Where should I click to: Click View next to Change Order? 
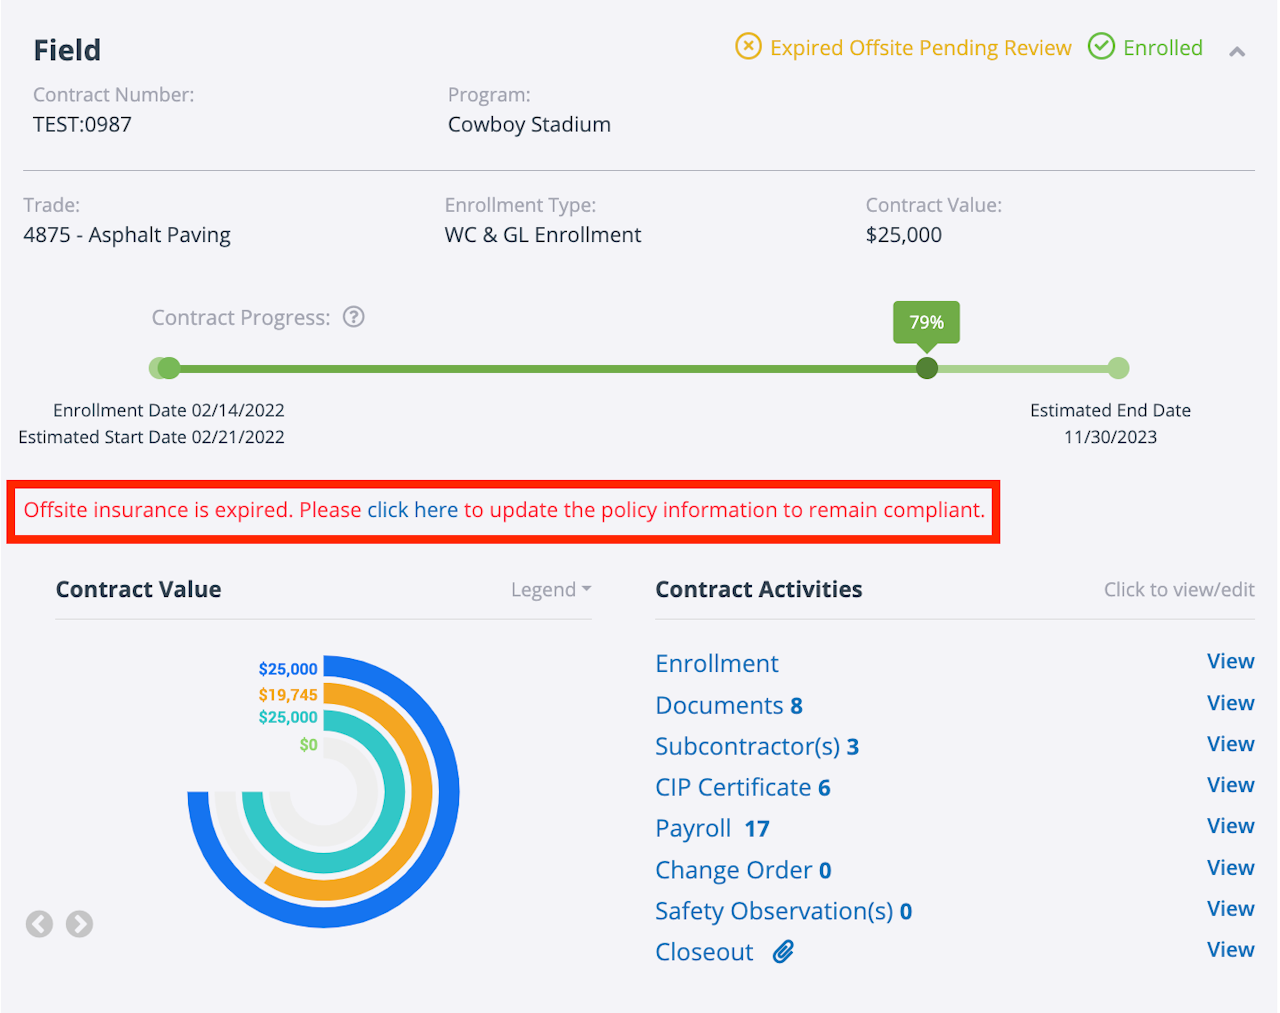click(1230, 868)
